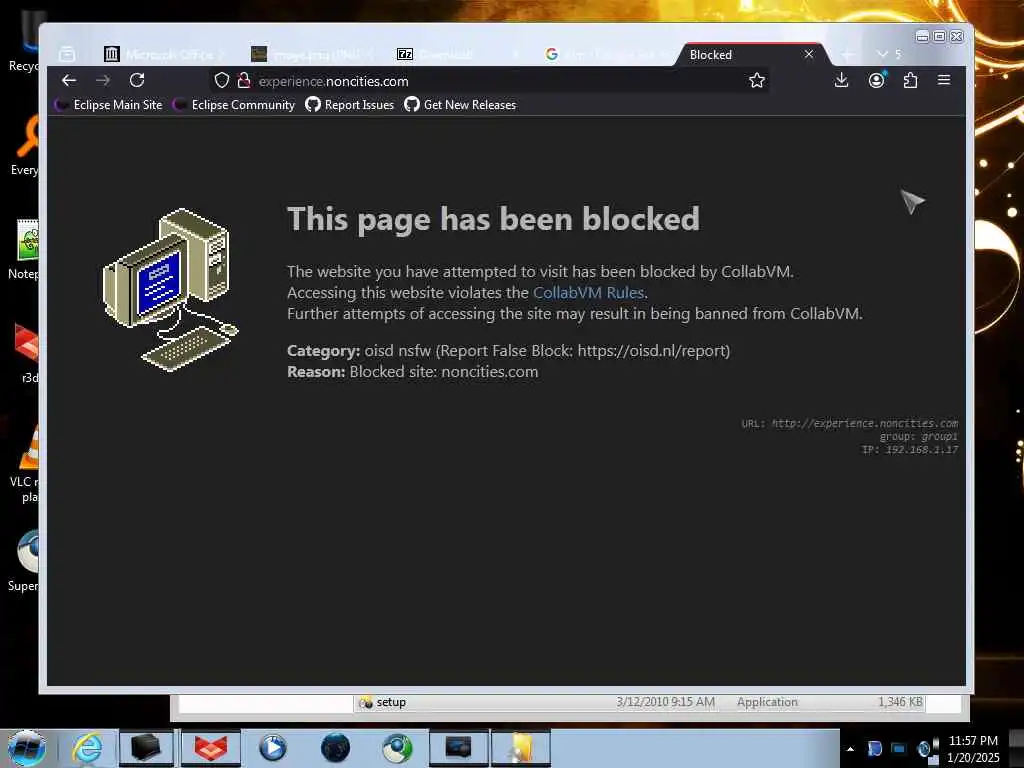Click setup file's 3/12/2010 9:15 AM date cell

(665, 702)
